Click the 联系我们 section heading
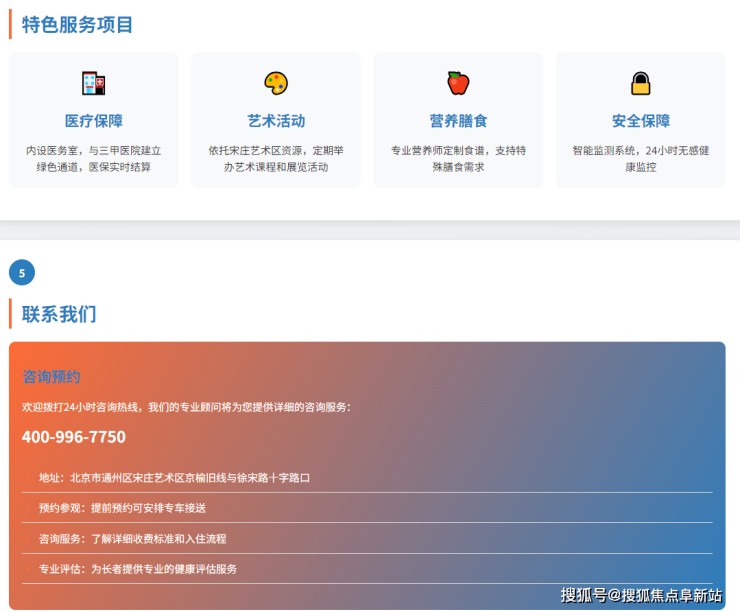 (59, 314)
